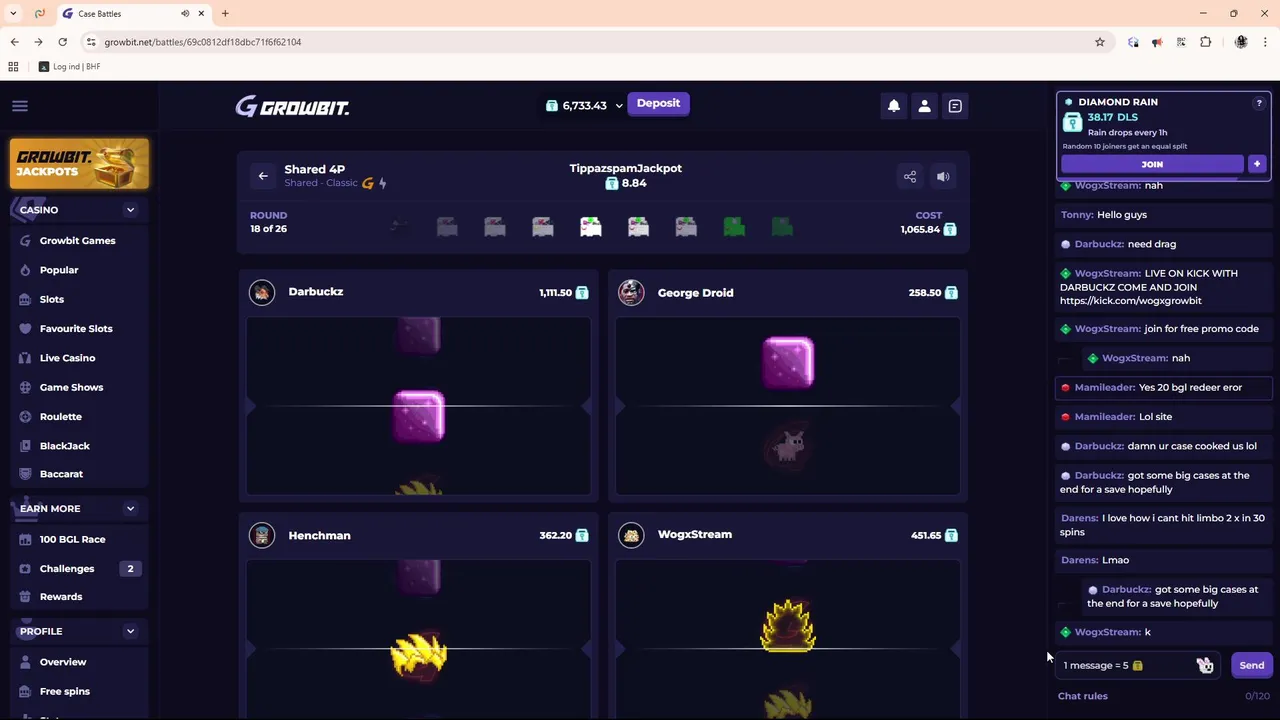
Task: Click the TippazspamJackpot case name
Action: click(625, 168)
